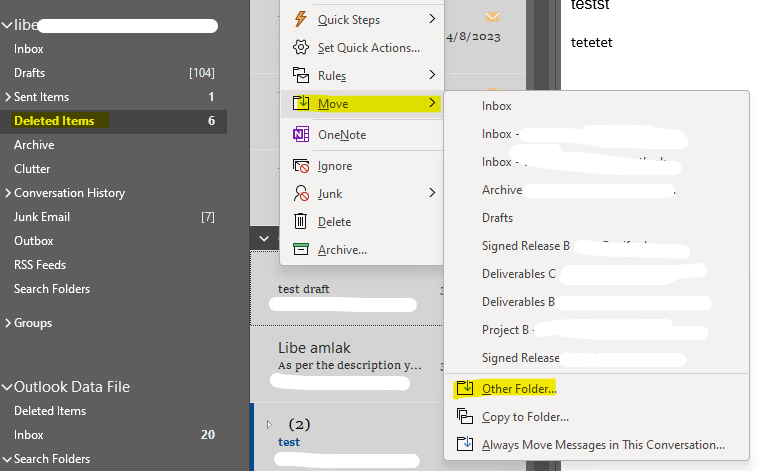The image size is (767, 471).
Task: Select Other Folder... in Move submenu
Action: pos(596,388)
